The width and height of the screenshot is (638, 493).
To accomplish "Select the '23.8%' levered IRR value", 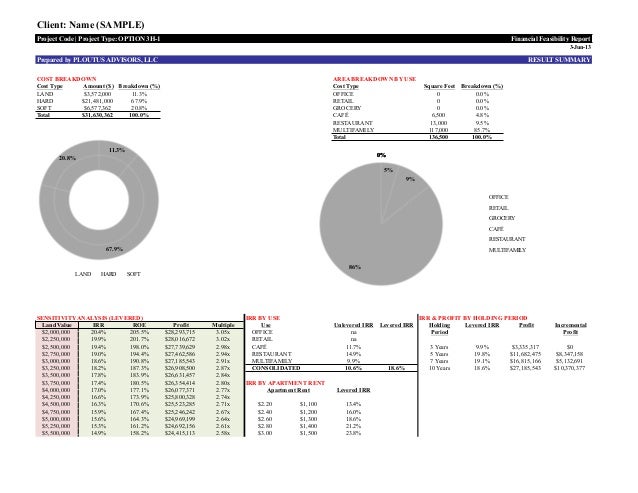I will tap(353, 433).
